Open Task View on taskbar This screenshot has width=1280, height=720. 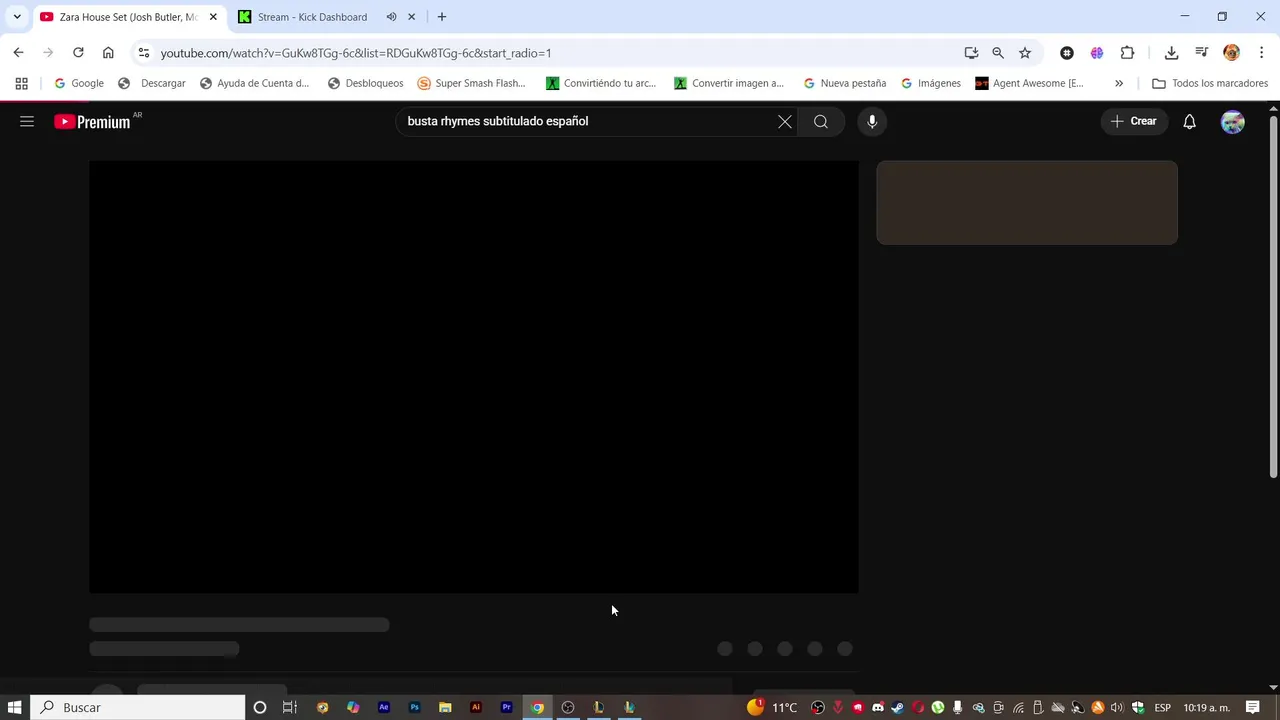pos(290,707)
